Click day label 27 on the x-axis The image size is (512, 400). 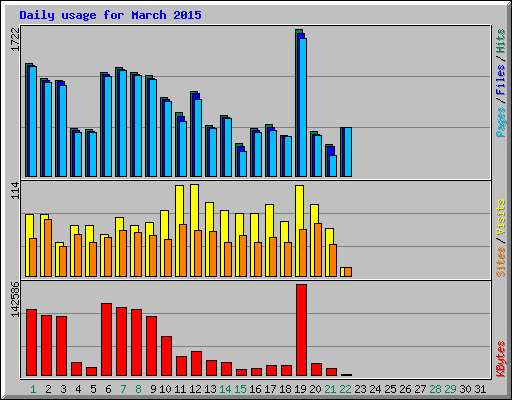pyautogui.click(x=420, y=389)
